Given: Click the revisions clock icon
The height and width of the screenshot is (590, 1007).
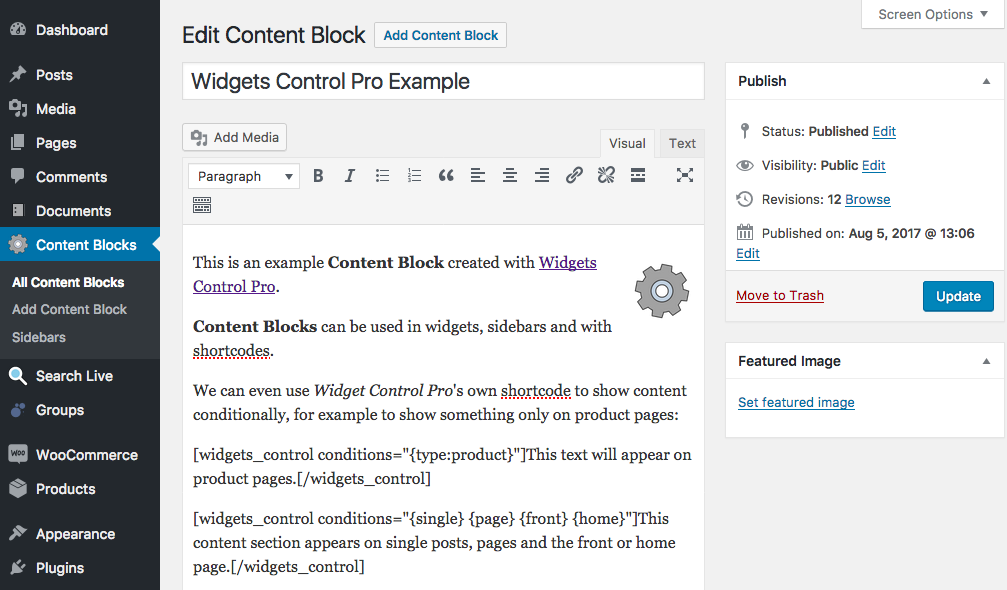Looking at the screenshot, I should tap(744, 200).
